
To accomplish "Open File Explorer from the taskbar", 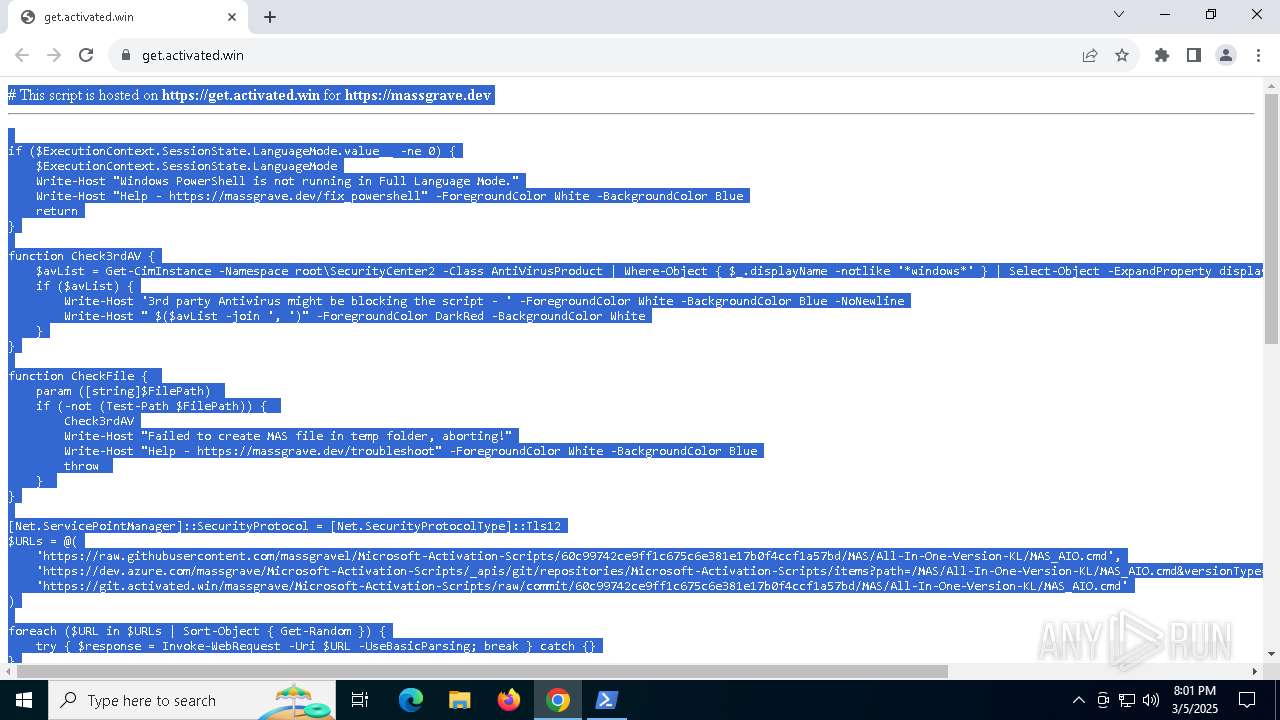I will [460, 700].
